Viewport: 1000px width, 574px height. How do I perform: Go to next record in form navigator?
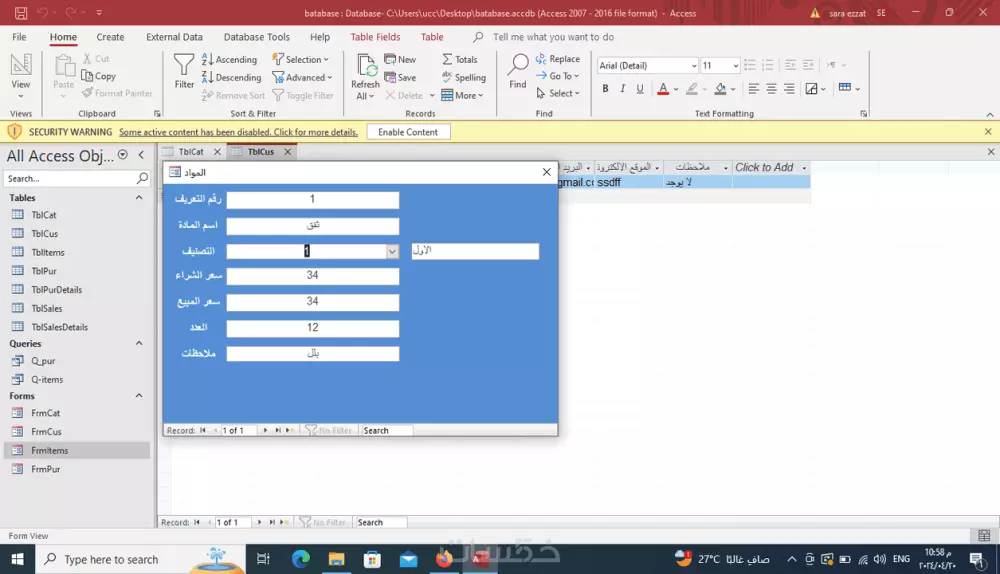pyautogui.click(x=265, y=430)
